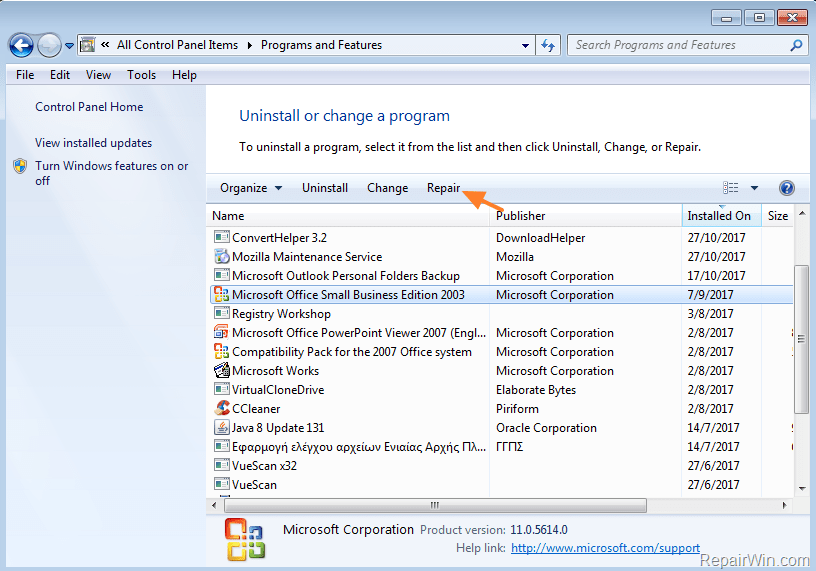Select the Registry Workshop icon
This screenshot has width=816, height=571.
click(x=222, y=313)
